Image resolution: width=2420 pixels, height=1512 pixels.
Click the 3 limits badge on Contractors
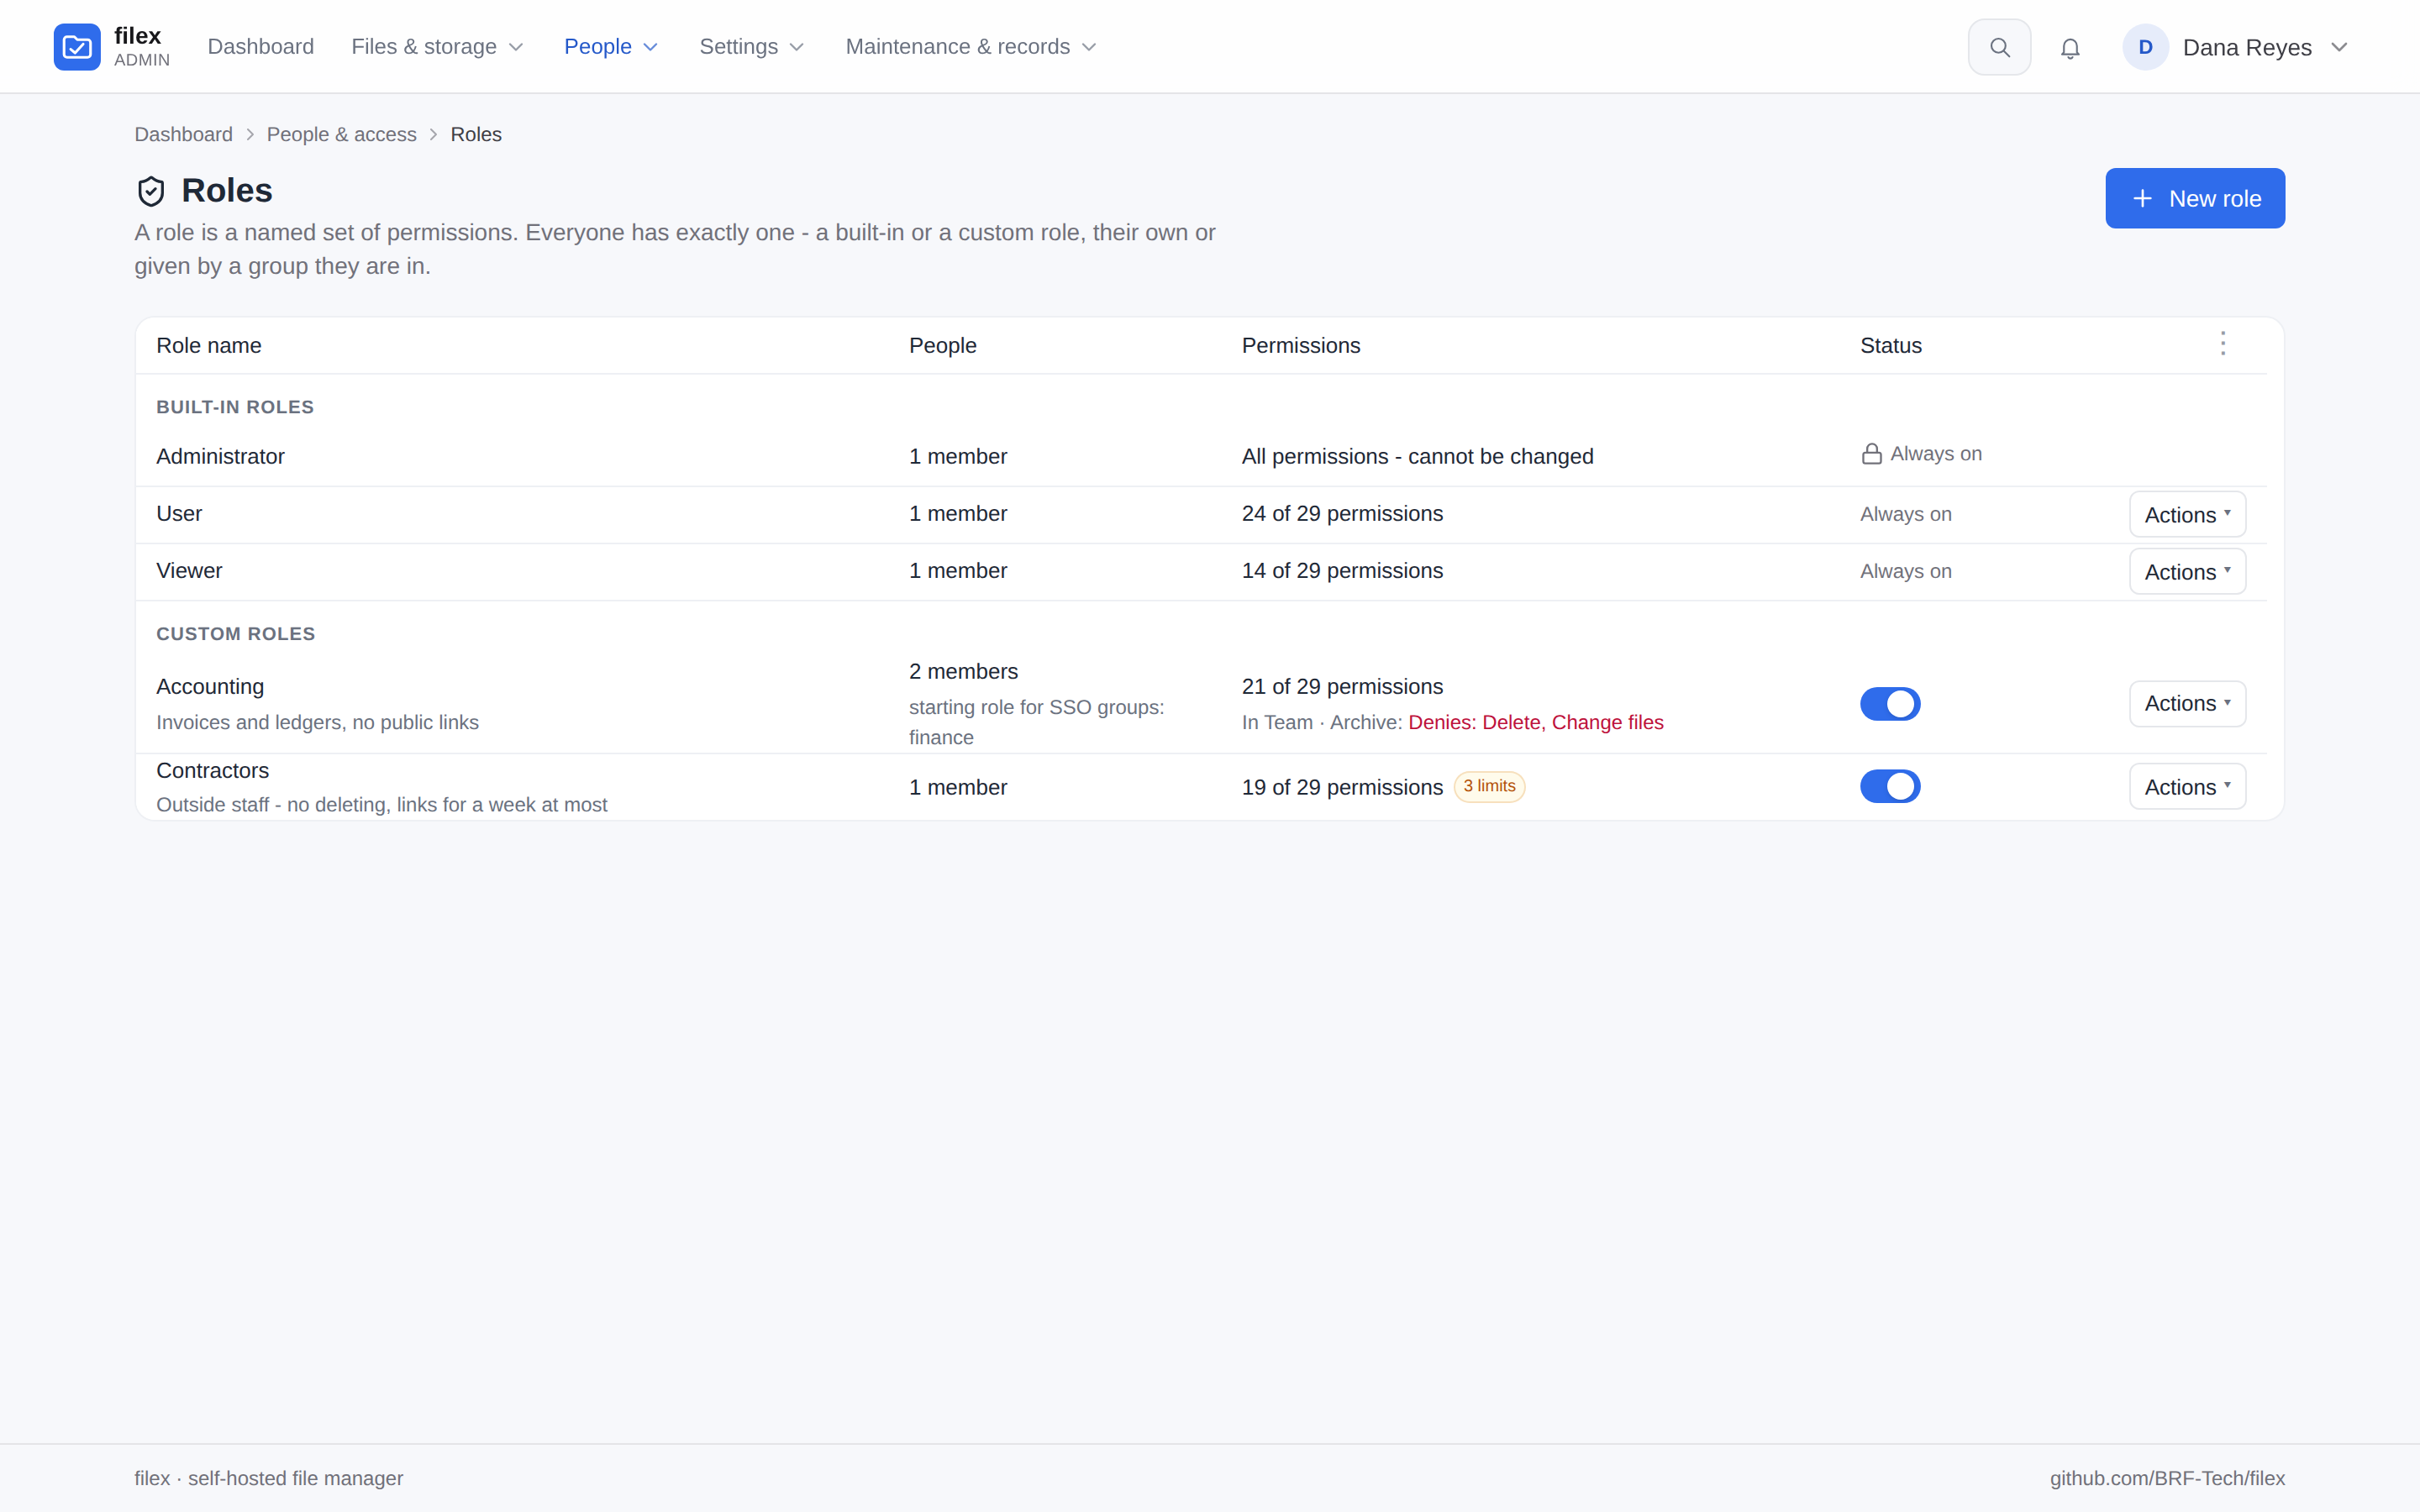click(1489, 786)
